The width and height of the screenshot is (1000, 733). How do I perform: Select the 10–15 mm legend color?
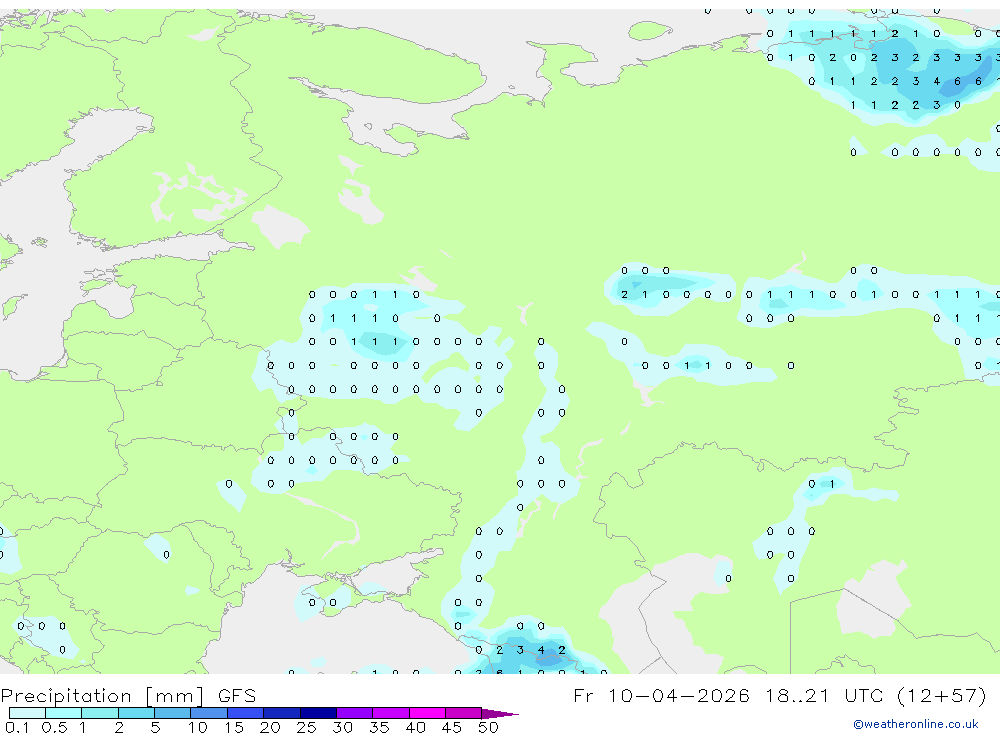coord(209,713)
